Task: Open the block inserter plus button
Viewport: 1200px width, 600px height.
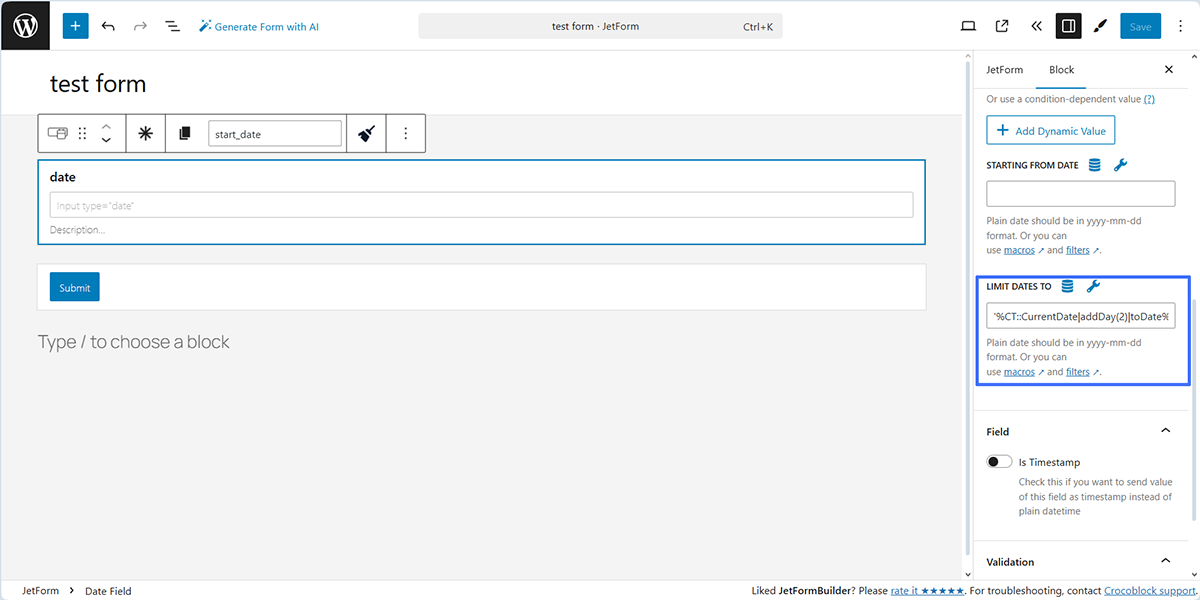Action: click(76, 26)
